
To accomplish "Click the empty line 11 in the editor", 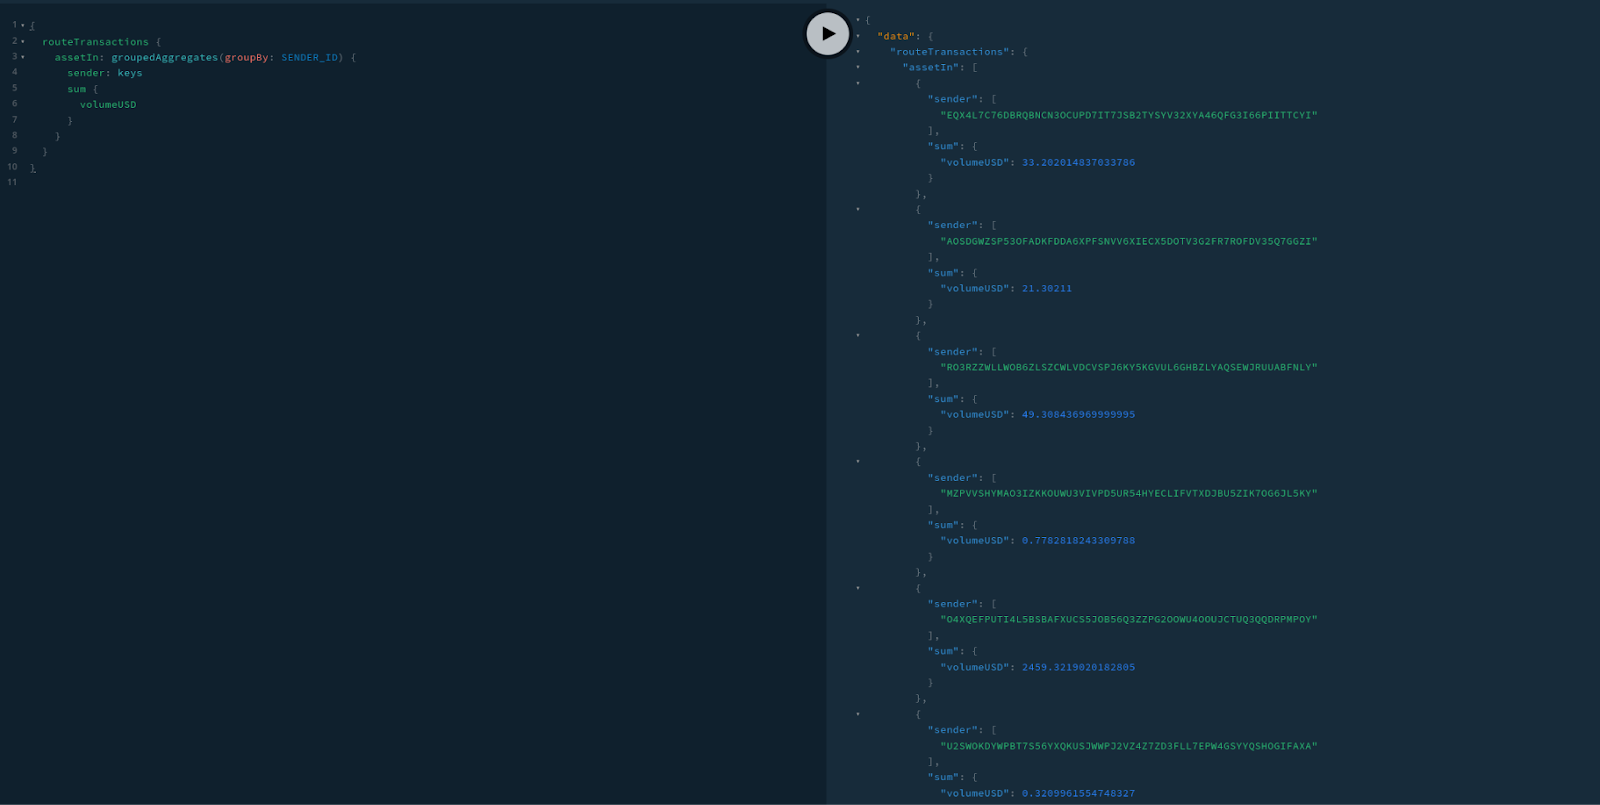I will (200, 183).
